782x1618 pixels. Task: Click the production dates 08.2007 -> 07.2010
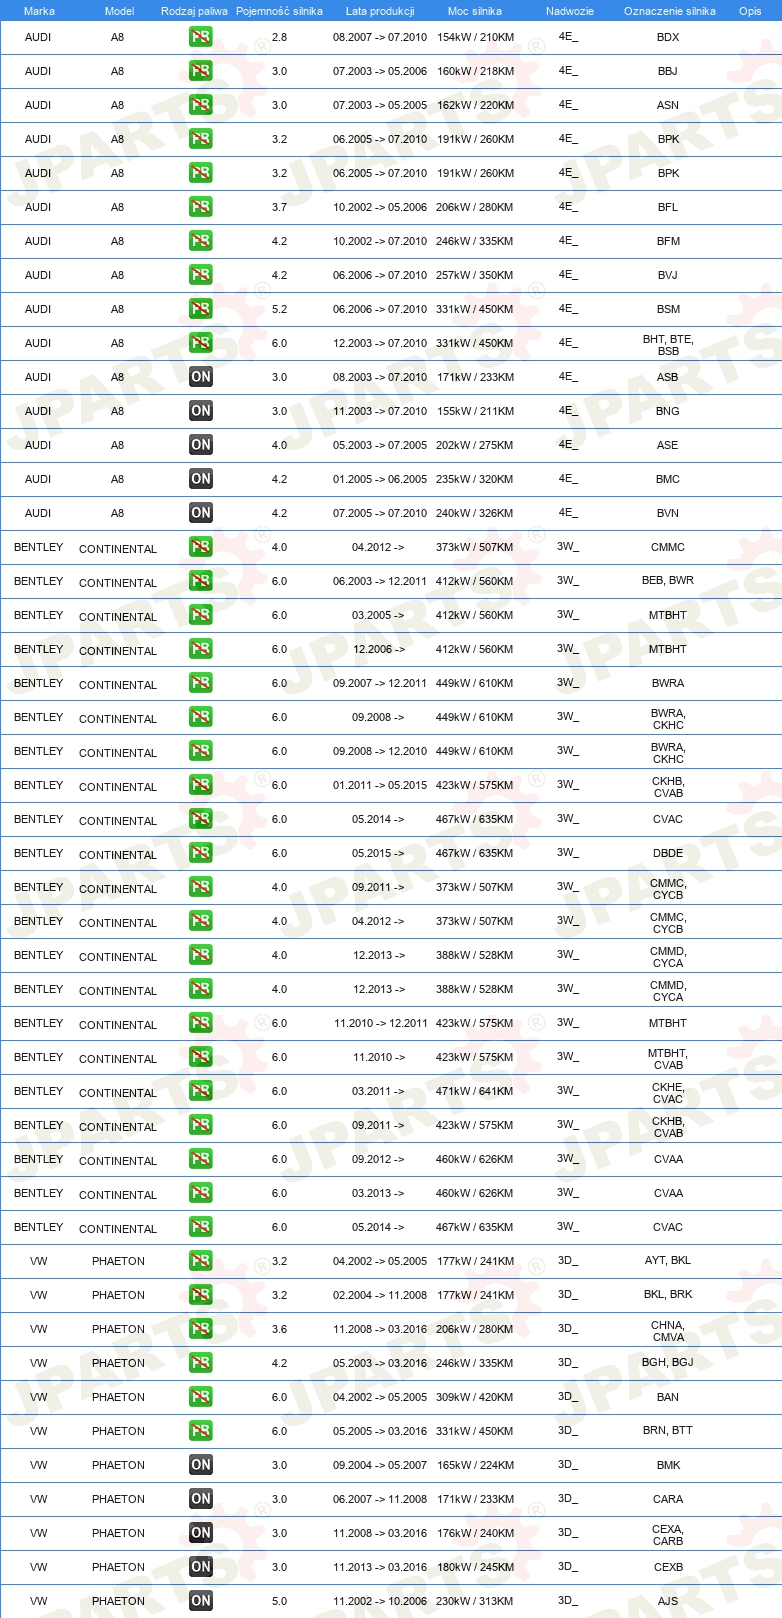380,37
